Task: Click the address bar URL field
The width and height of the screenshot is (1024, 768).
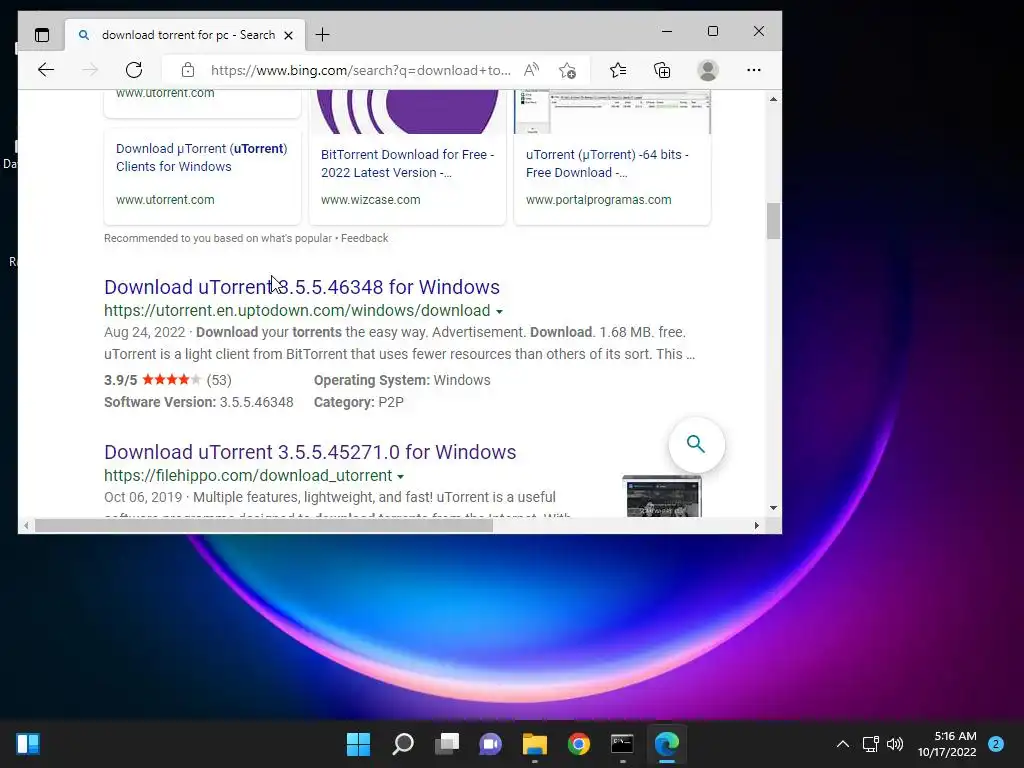Action: point(360,70)
